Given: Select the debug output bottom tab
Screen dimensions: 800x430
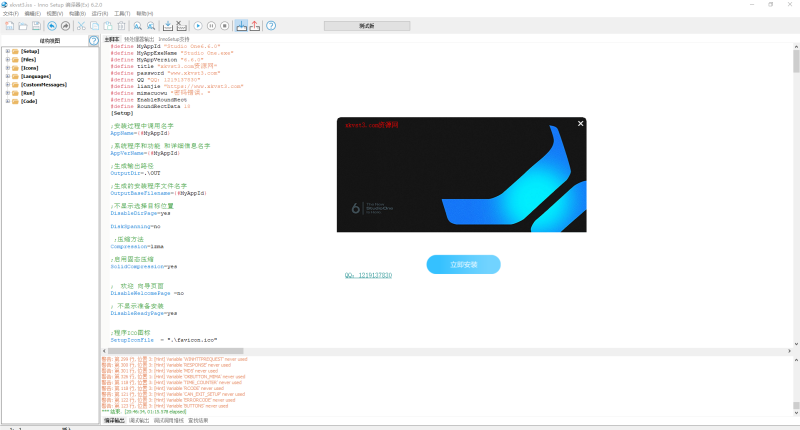Looking at the screenshot, I should tap(139, 421).
